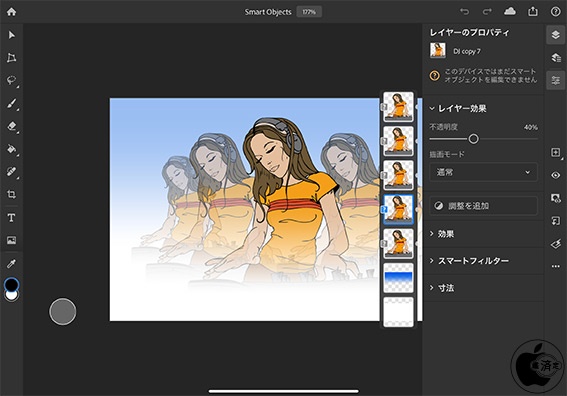Redo the last action

pos(487,12)
